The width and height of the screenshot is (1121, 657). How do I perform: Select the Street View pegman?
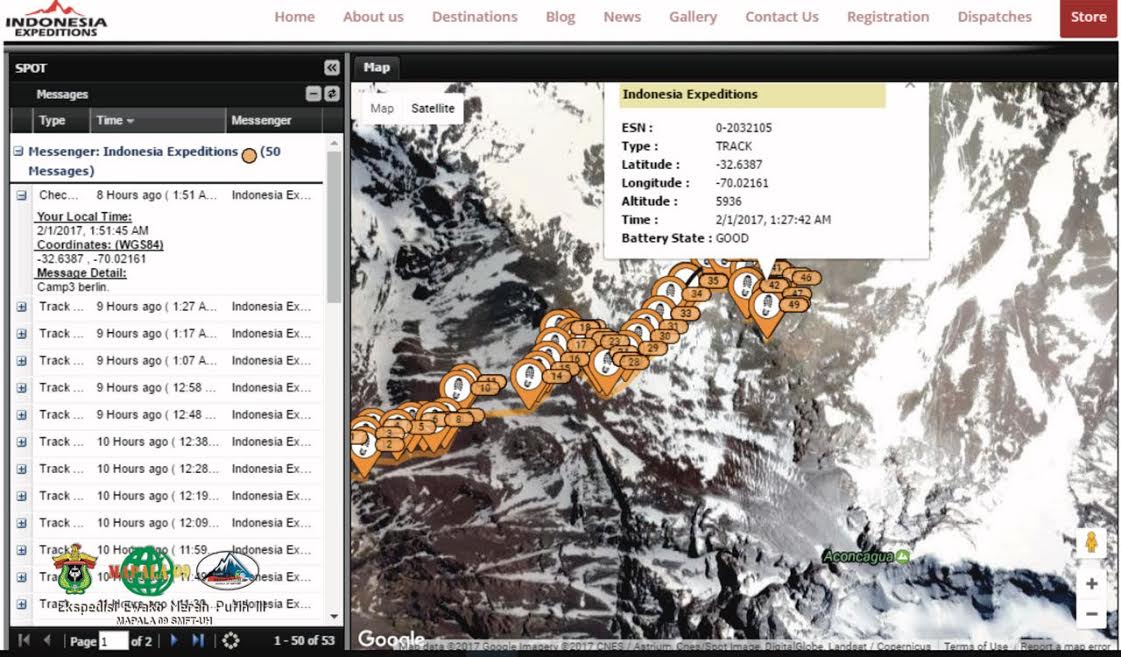(1091, 543)
